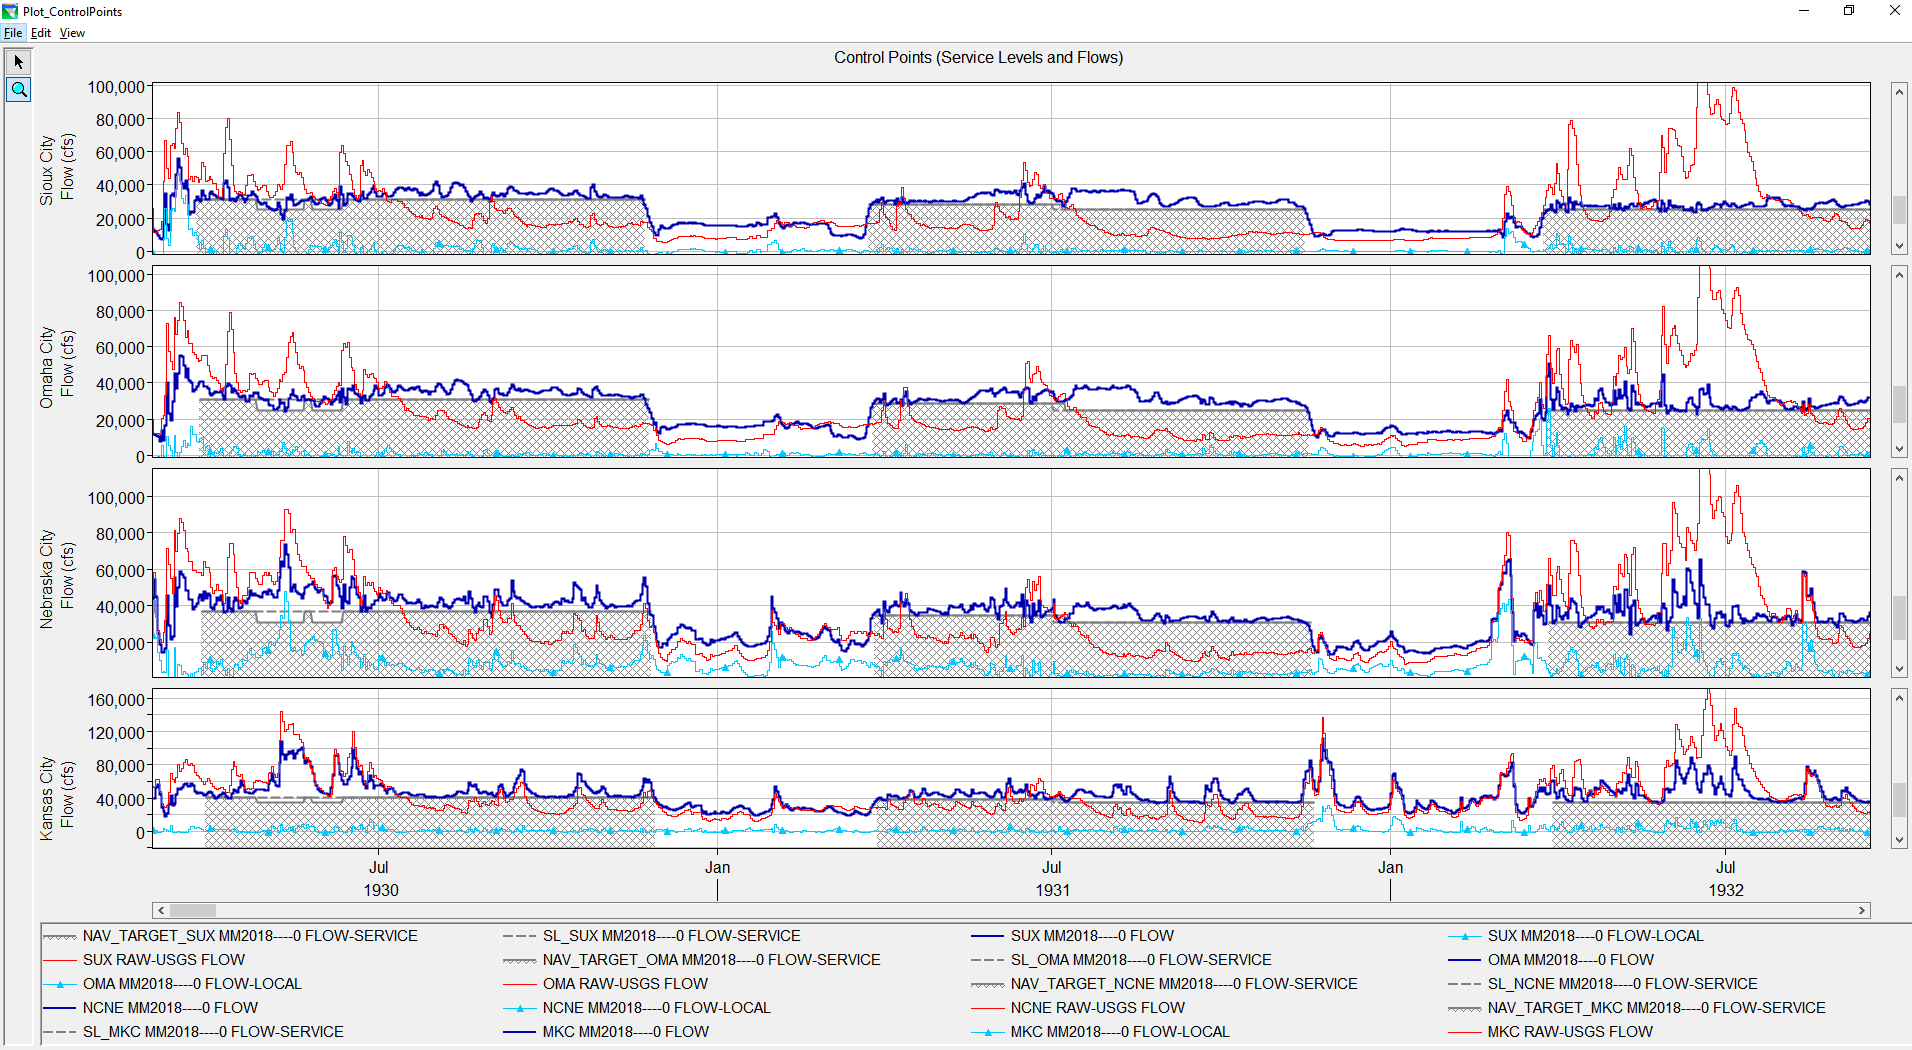
Task: Activate the magnifier zoom tool
Action: [18, 90]
